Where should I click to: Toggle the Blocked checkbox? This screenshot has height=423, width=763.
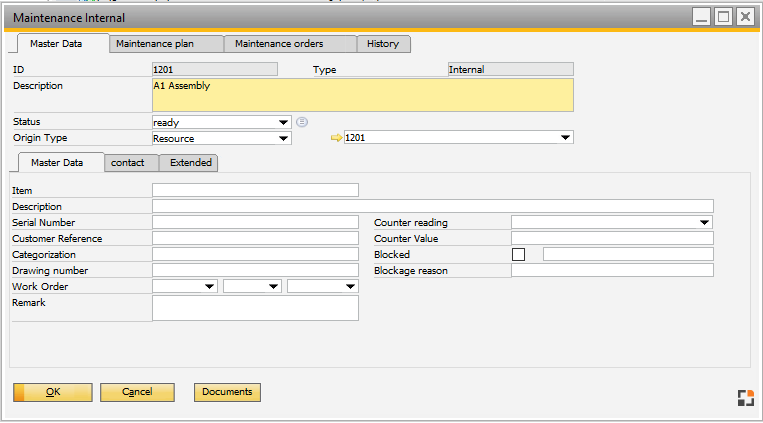(518, 255)
